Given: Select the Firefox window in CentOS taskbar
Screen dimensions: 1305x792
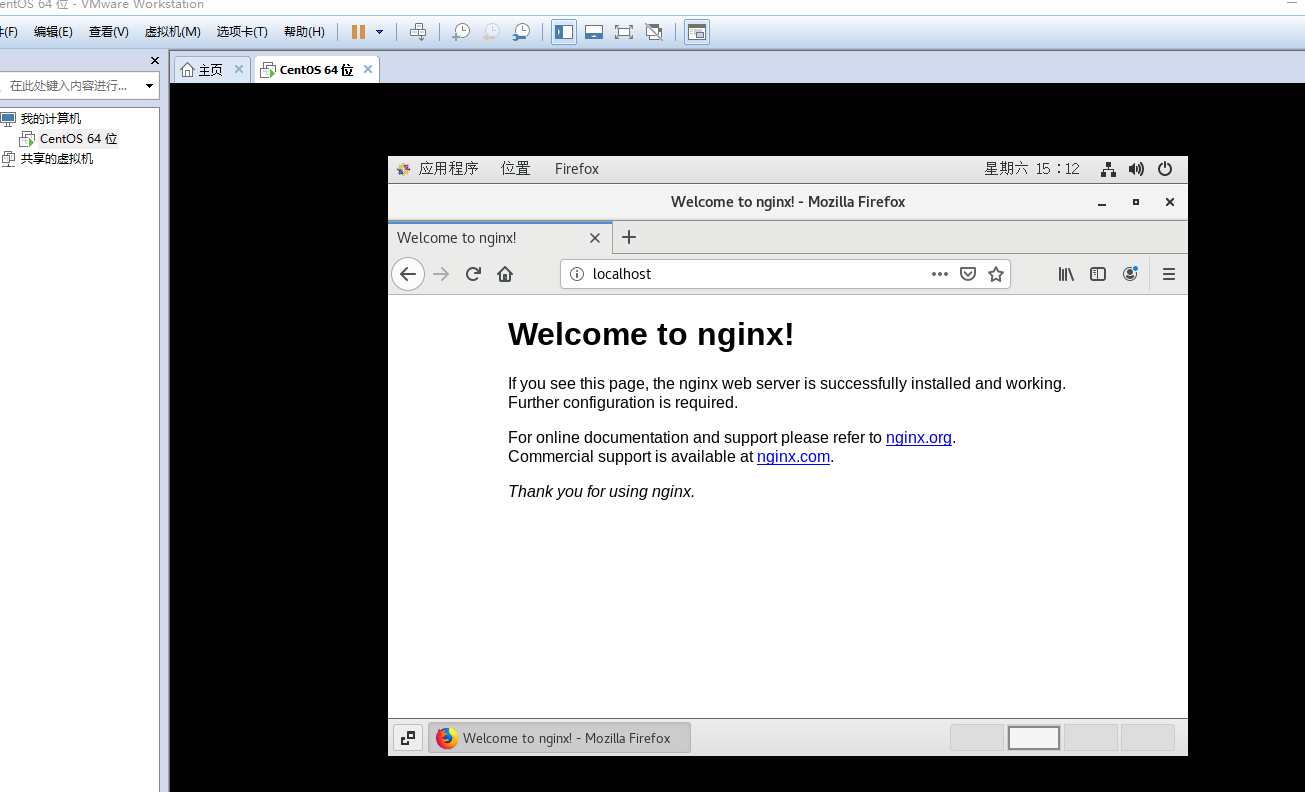Looking at the screenshot, I should [x=560, y=738].
